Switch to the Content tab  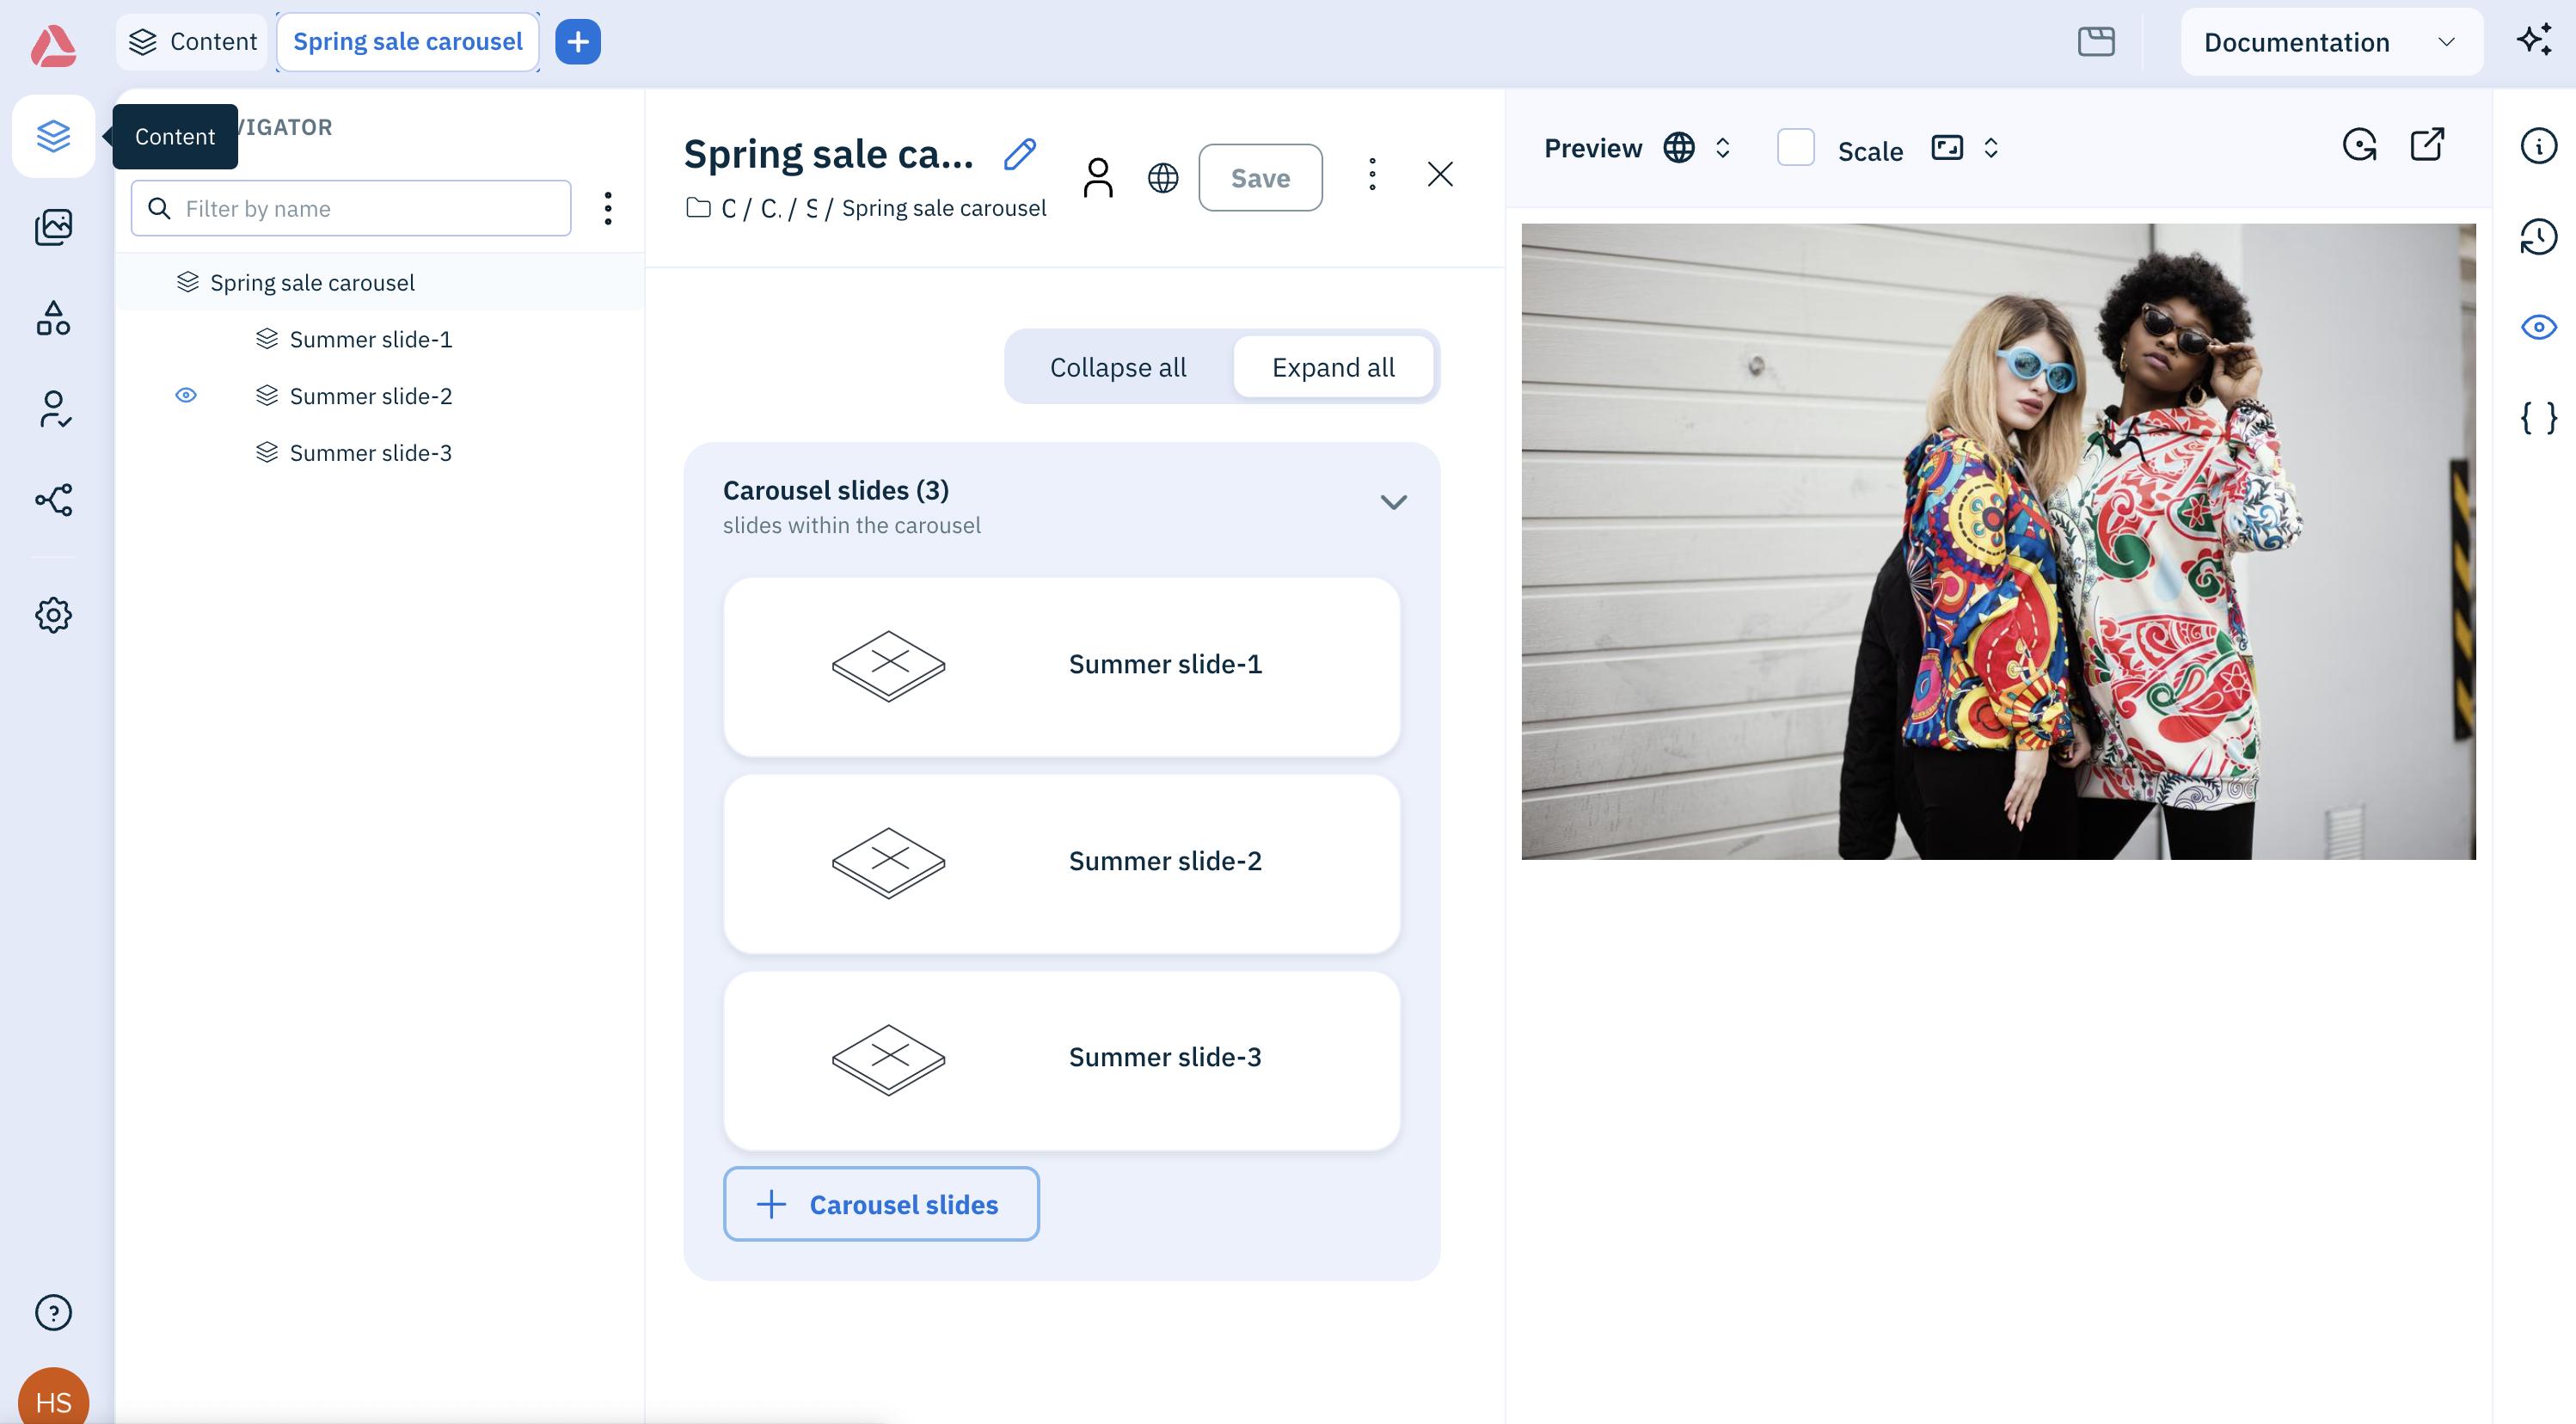[192, 42]
